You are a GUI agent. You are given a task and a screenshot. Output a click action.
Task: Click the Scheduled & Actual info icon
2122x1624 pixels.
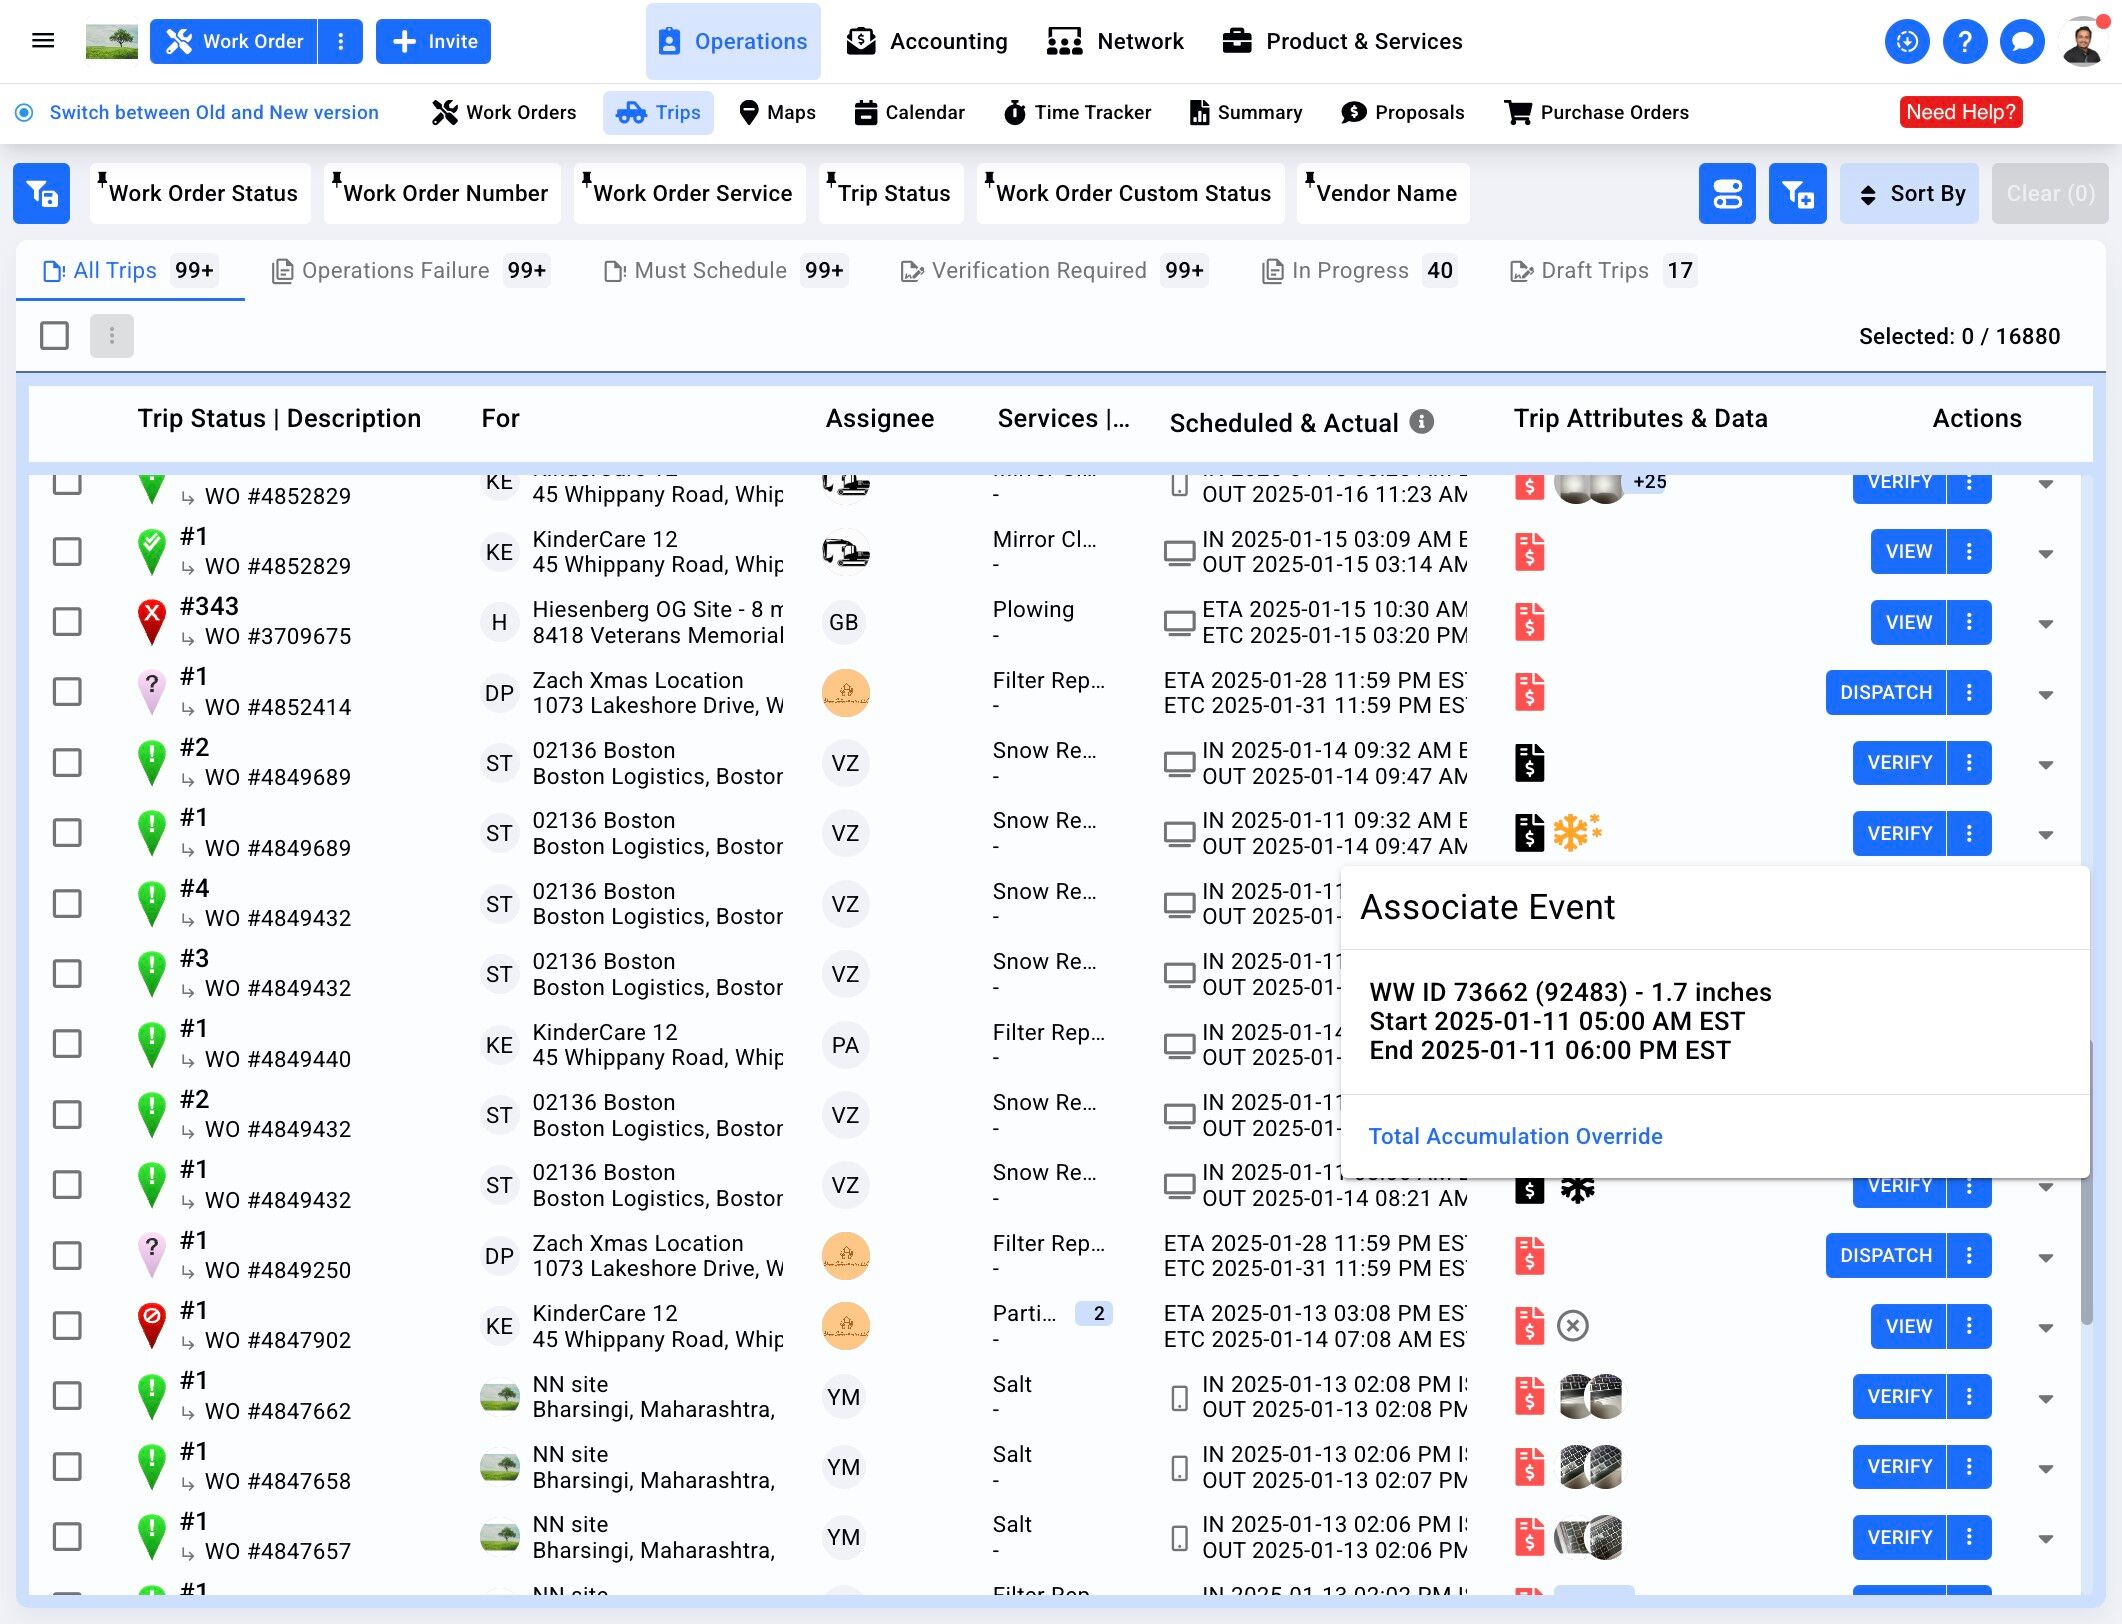tap(1421, 422)
